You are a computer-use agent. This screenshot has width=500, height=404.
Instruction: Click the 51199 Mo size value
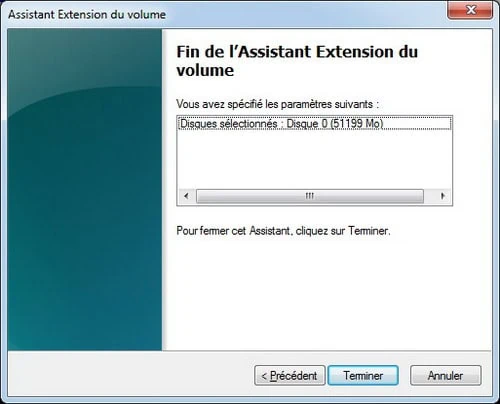(356, 123)
